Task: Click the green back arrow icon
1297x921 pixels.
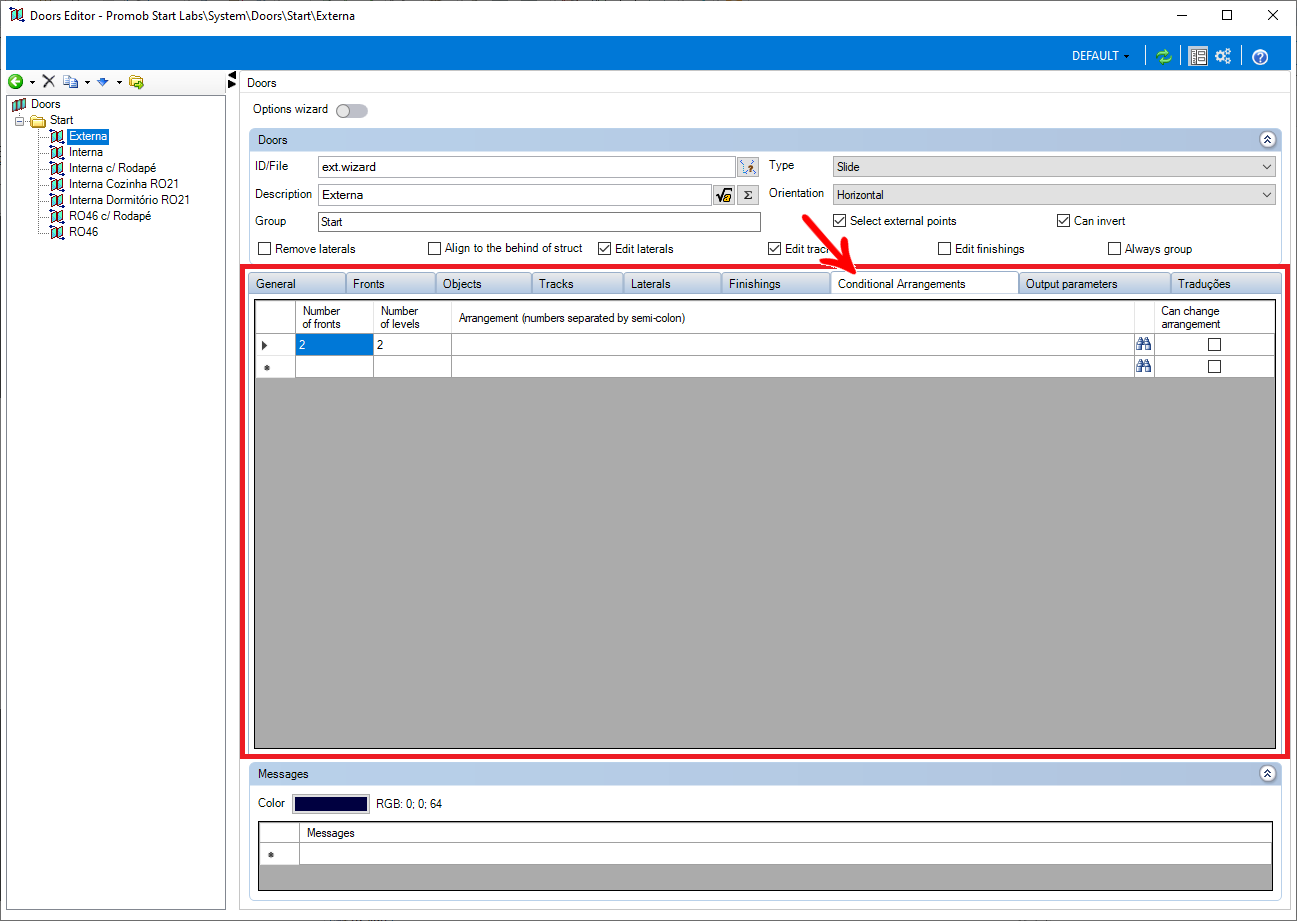Action: point(15,82)
